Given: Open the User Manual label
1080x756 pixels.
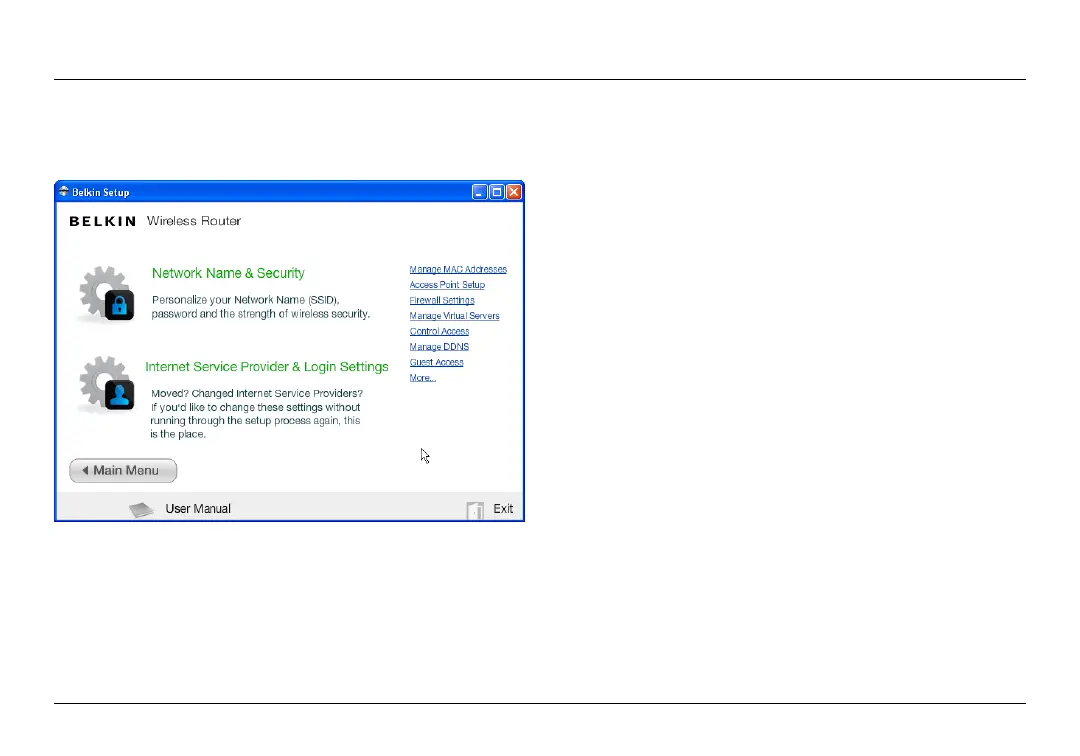Looking at the screenshot, I should point(198,509).
